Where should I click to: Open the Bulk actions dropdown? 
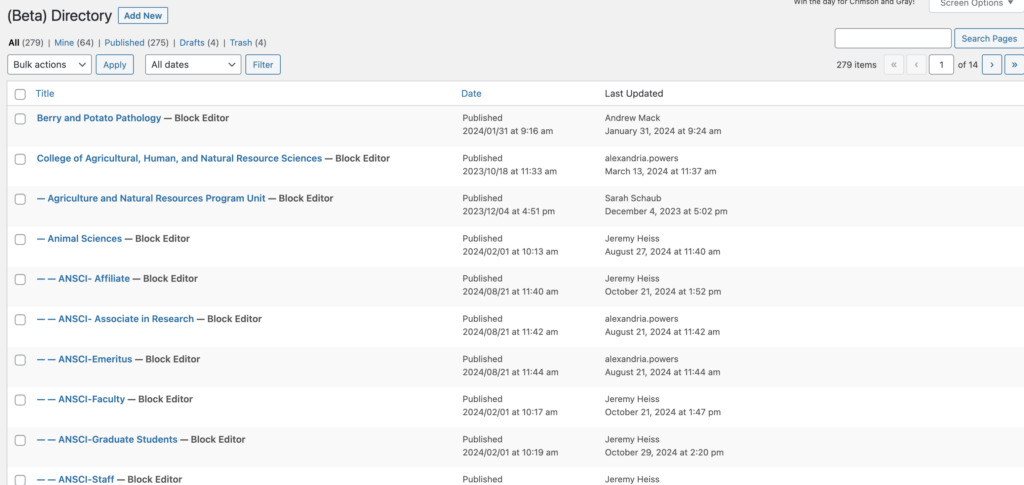click(50, 65)
